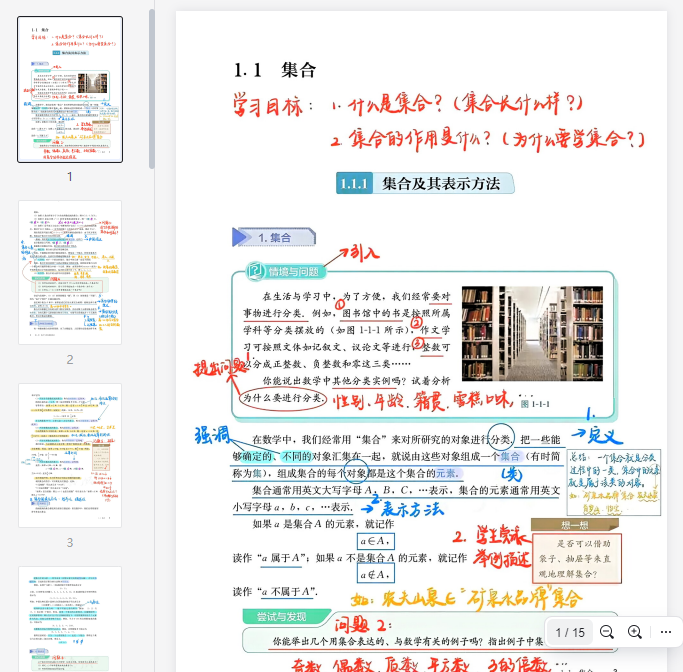Click thumbnail page label 2
683x672 pixels.
point(70,359)
